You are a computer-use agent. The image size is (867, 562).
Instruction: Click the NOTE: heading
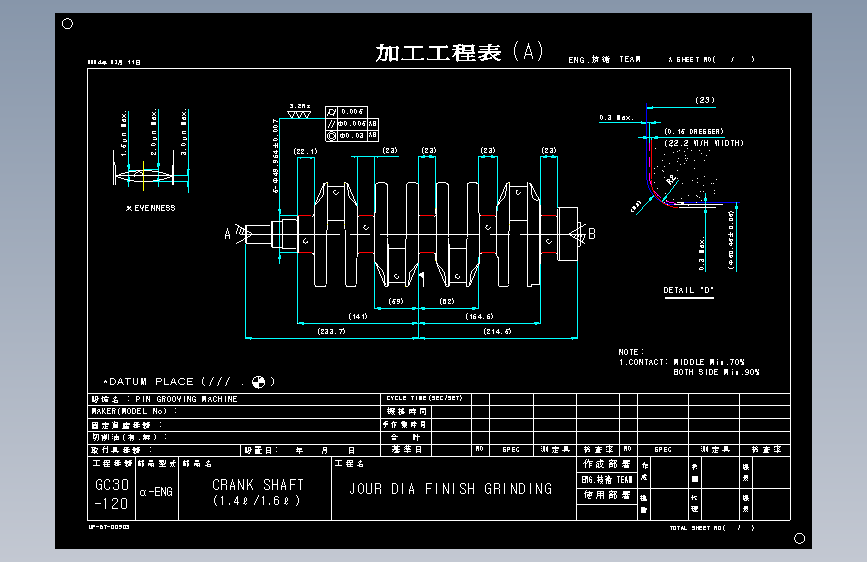[x=631, y=352]
